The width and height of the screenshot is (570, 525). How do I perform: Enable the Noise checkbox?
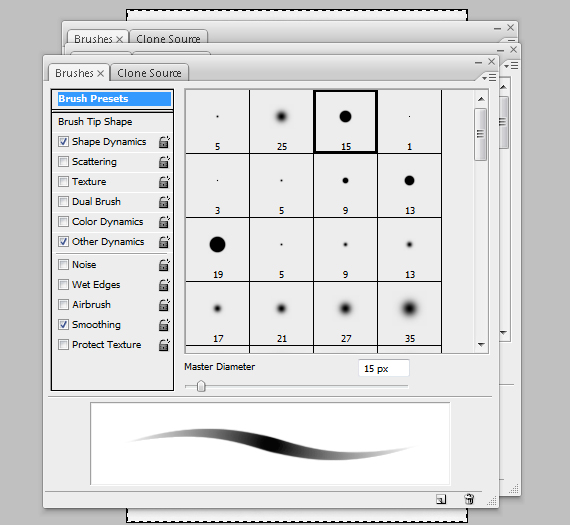pos(63,264)
